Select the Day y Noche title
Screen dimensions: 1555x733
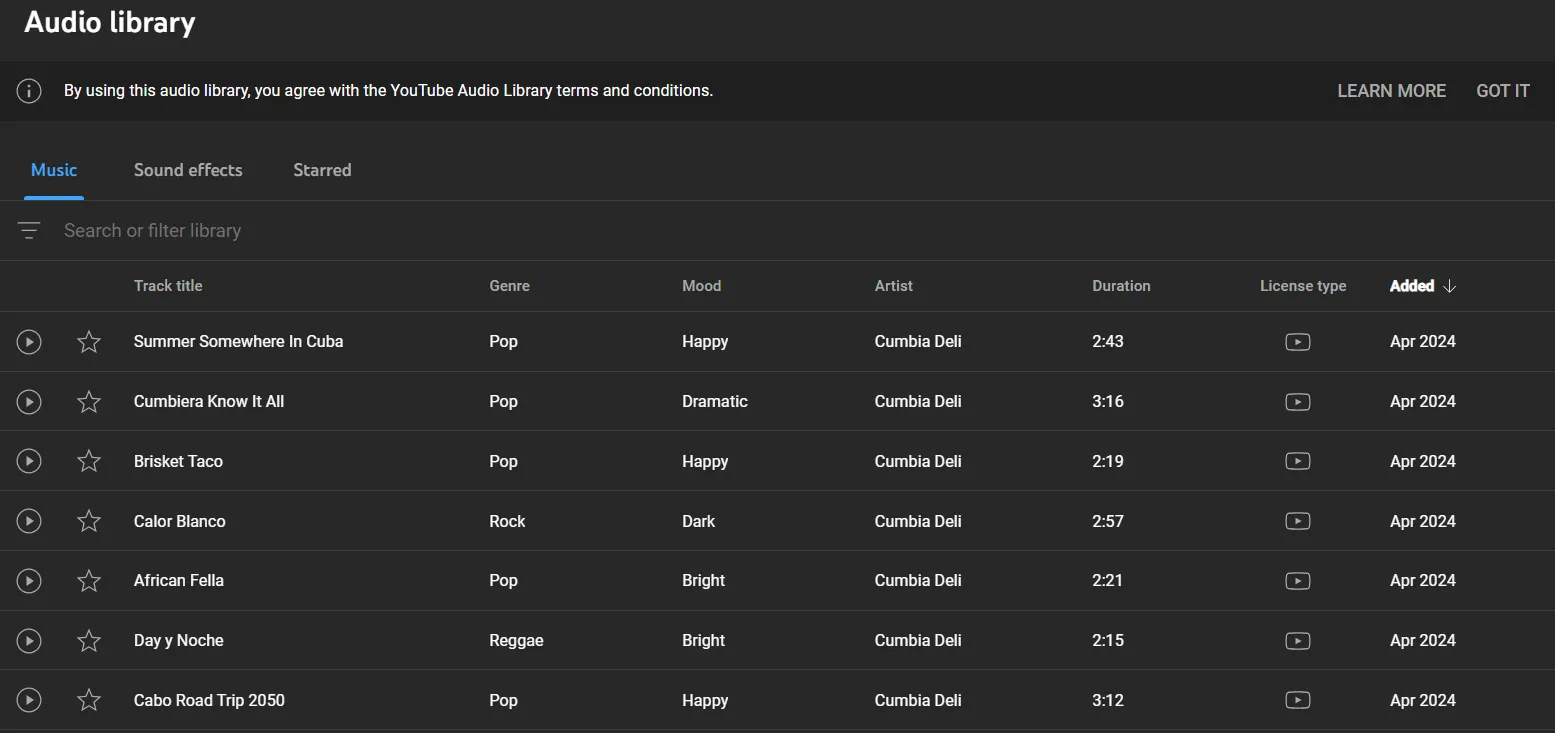(179, 641)
